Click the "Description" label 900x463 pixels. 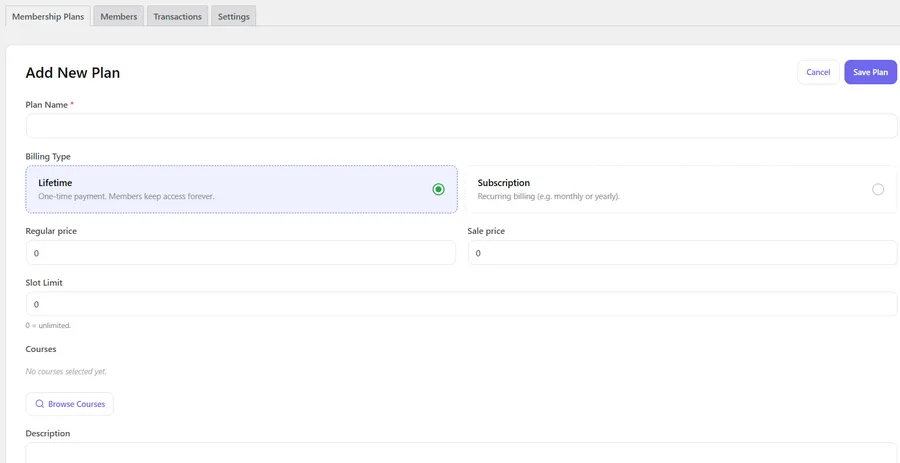[x=48, y=433]
